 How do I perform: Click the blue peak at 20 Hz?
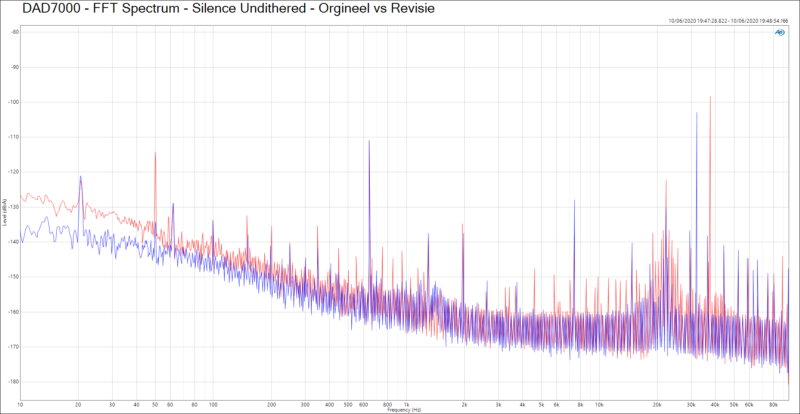pyautogui.click(x=81, y=178)
